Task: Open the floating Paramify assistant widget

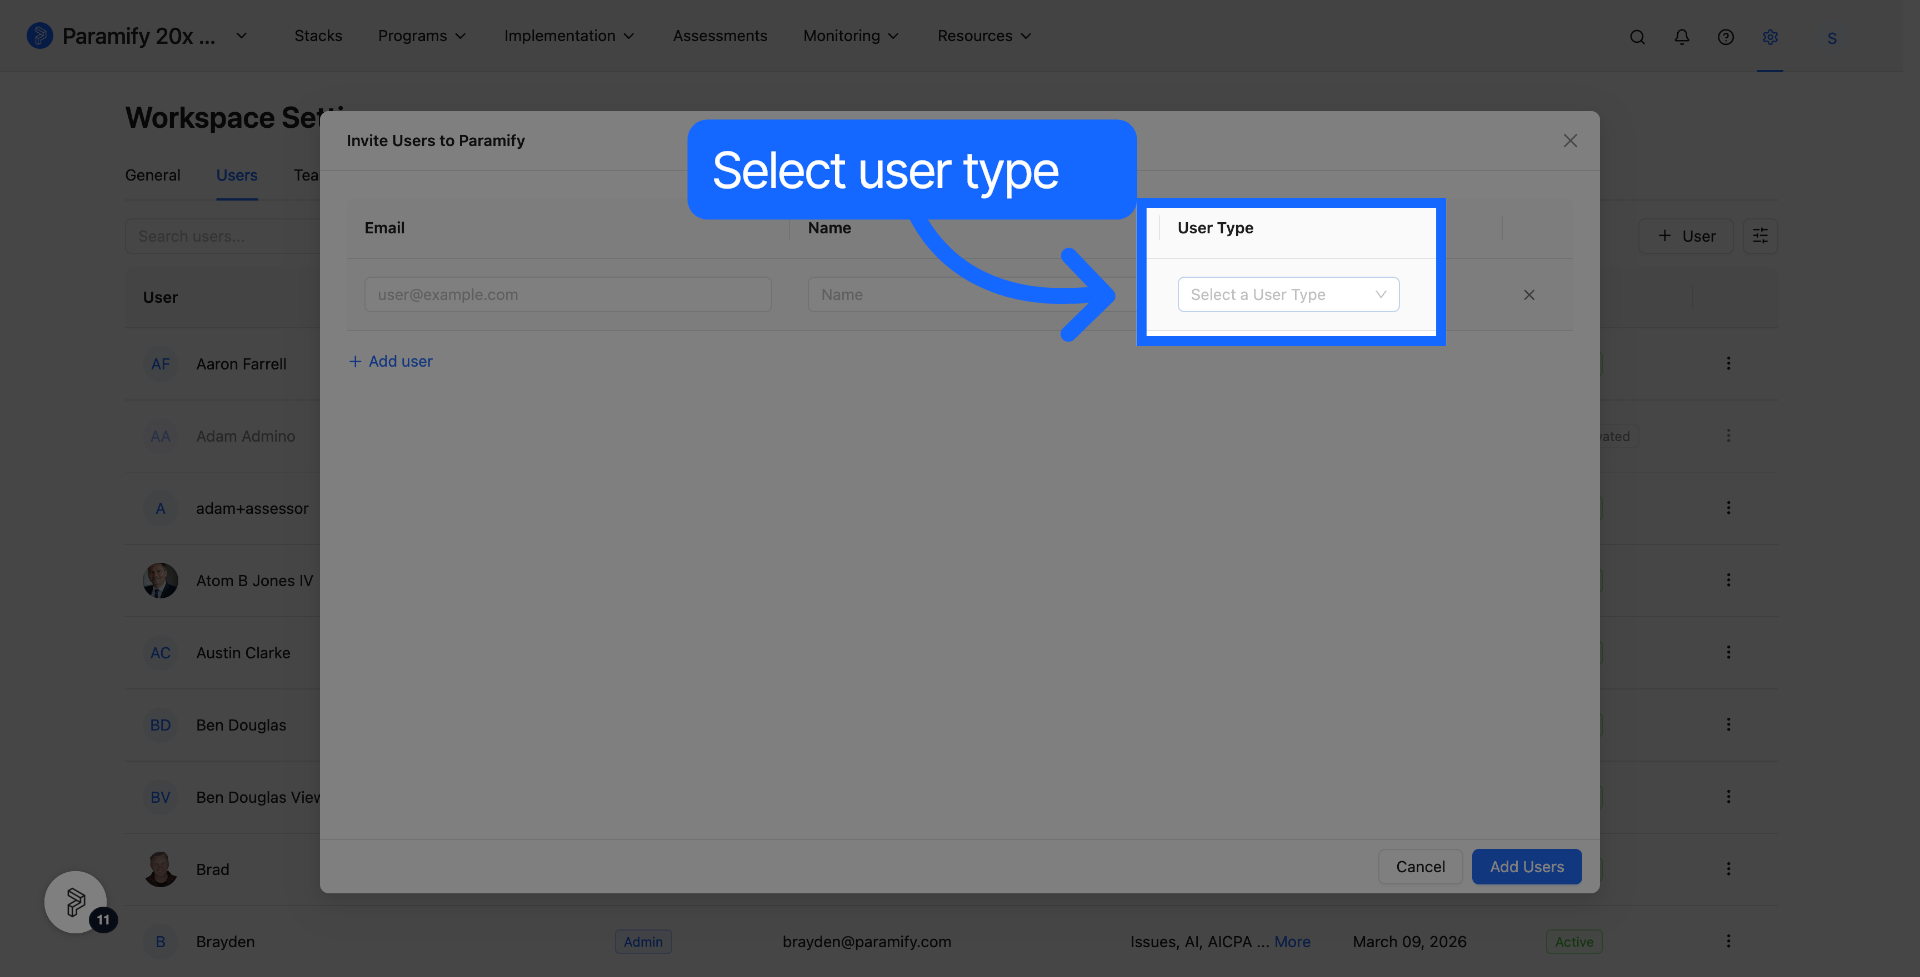Action: pos(76,902)
